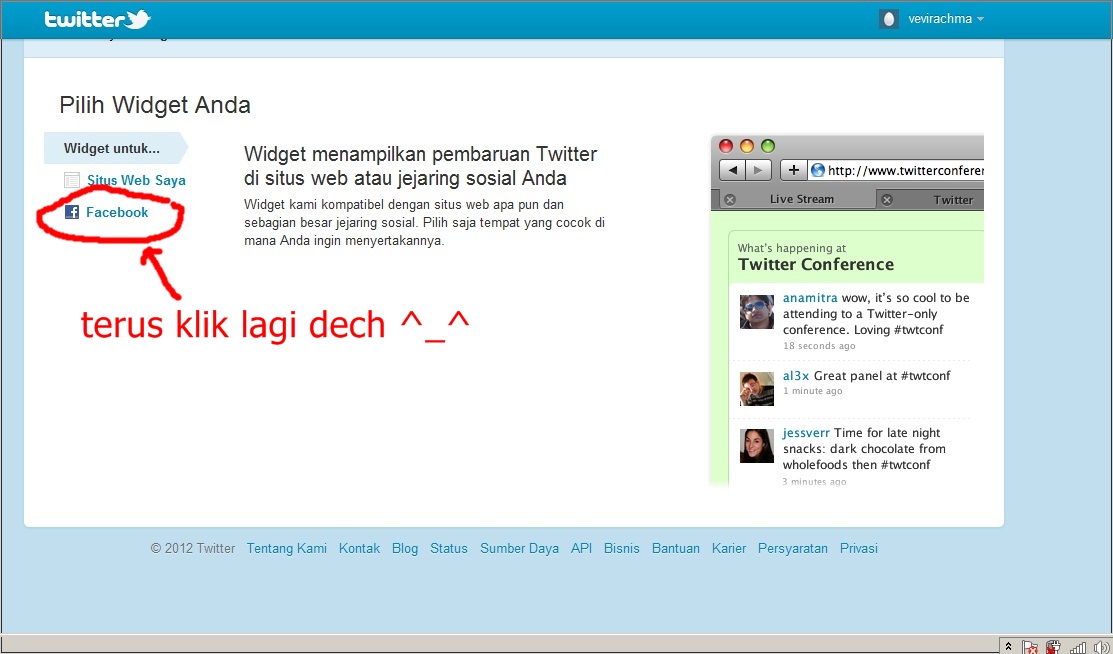Click jessverr's avatar thumbnail

click(x=757, y=446)
